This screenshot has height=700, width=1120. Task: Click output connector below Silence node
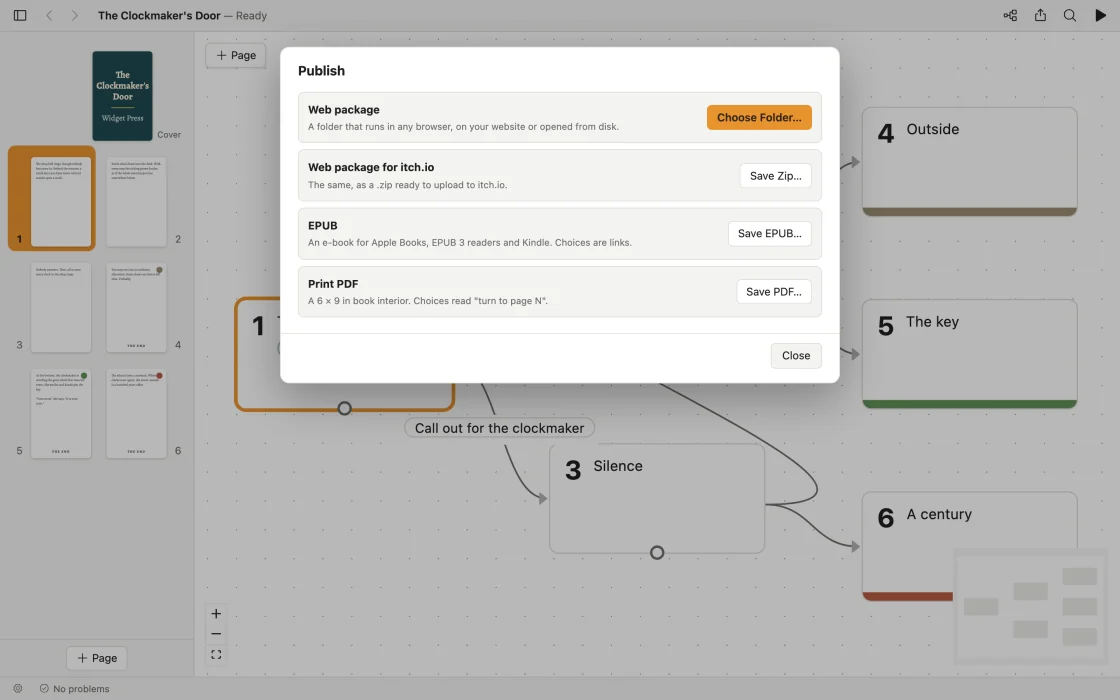pyautogui.click(x=657, y=552)
